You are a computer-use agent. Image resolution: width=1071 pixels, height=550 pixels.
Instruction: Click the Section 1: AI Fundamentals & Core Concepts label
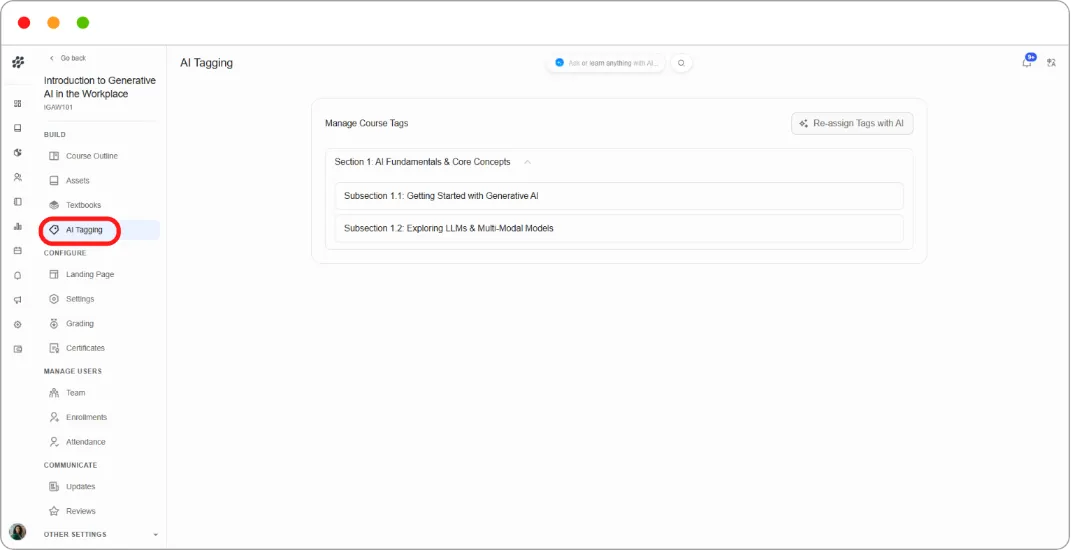[x=422, y=162]
